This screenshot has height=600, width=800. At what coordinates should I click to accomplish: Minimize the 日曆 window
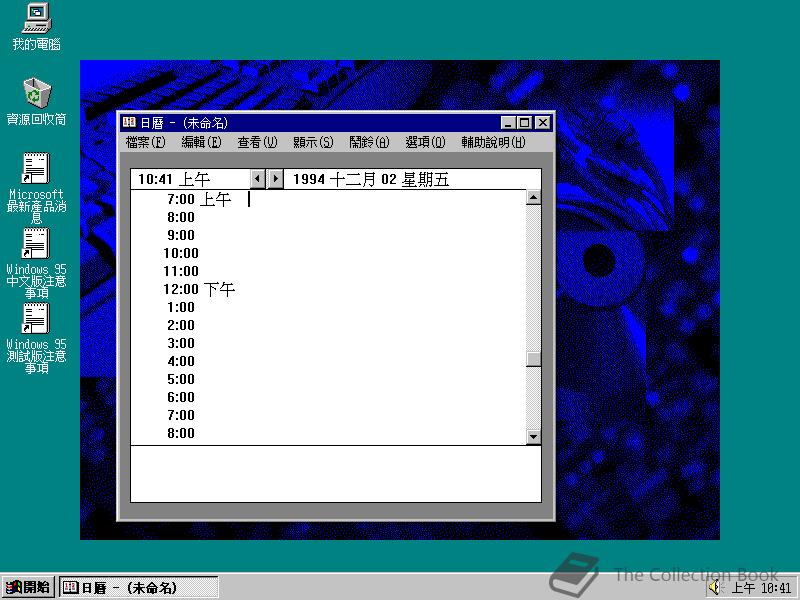[x=508, y=122]
